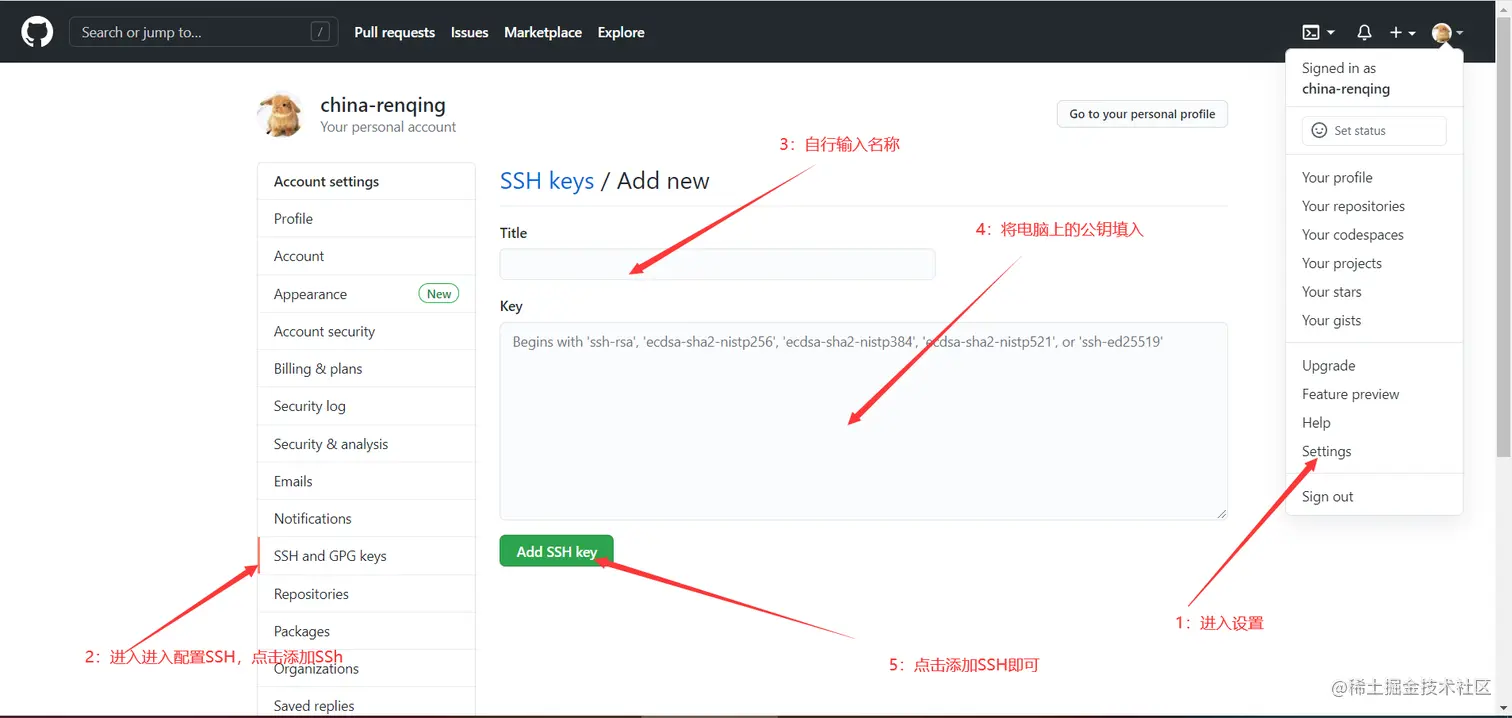Open Account security in the sidebar
1512x718 pixels.
(x=366, y=331)
